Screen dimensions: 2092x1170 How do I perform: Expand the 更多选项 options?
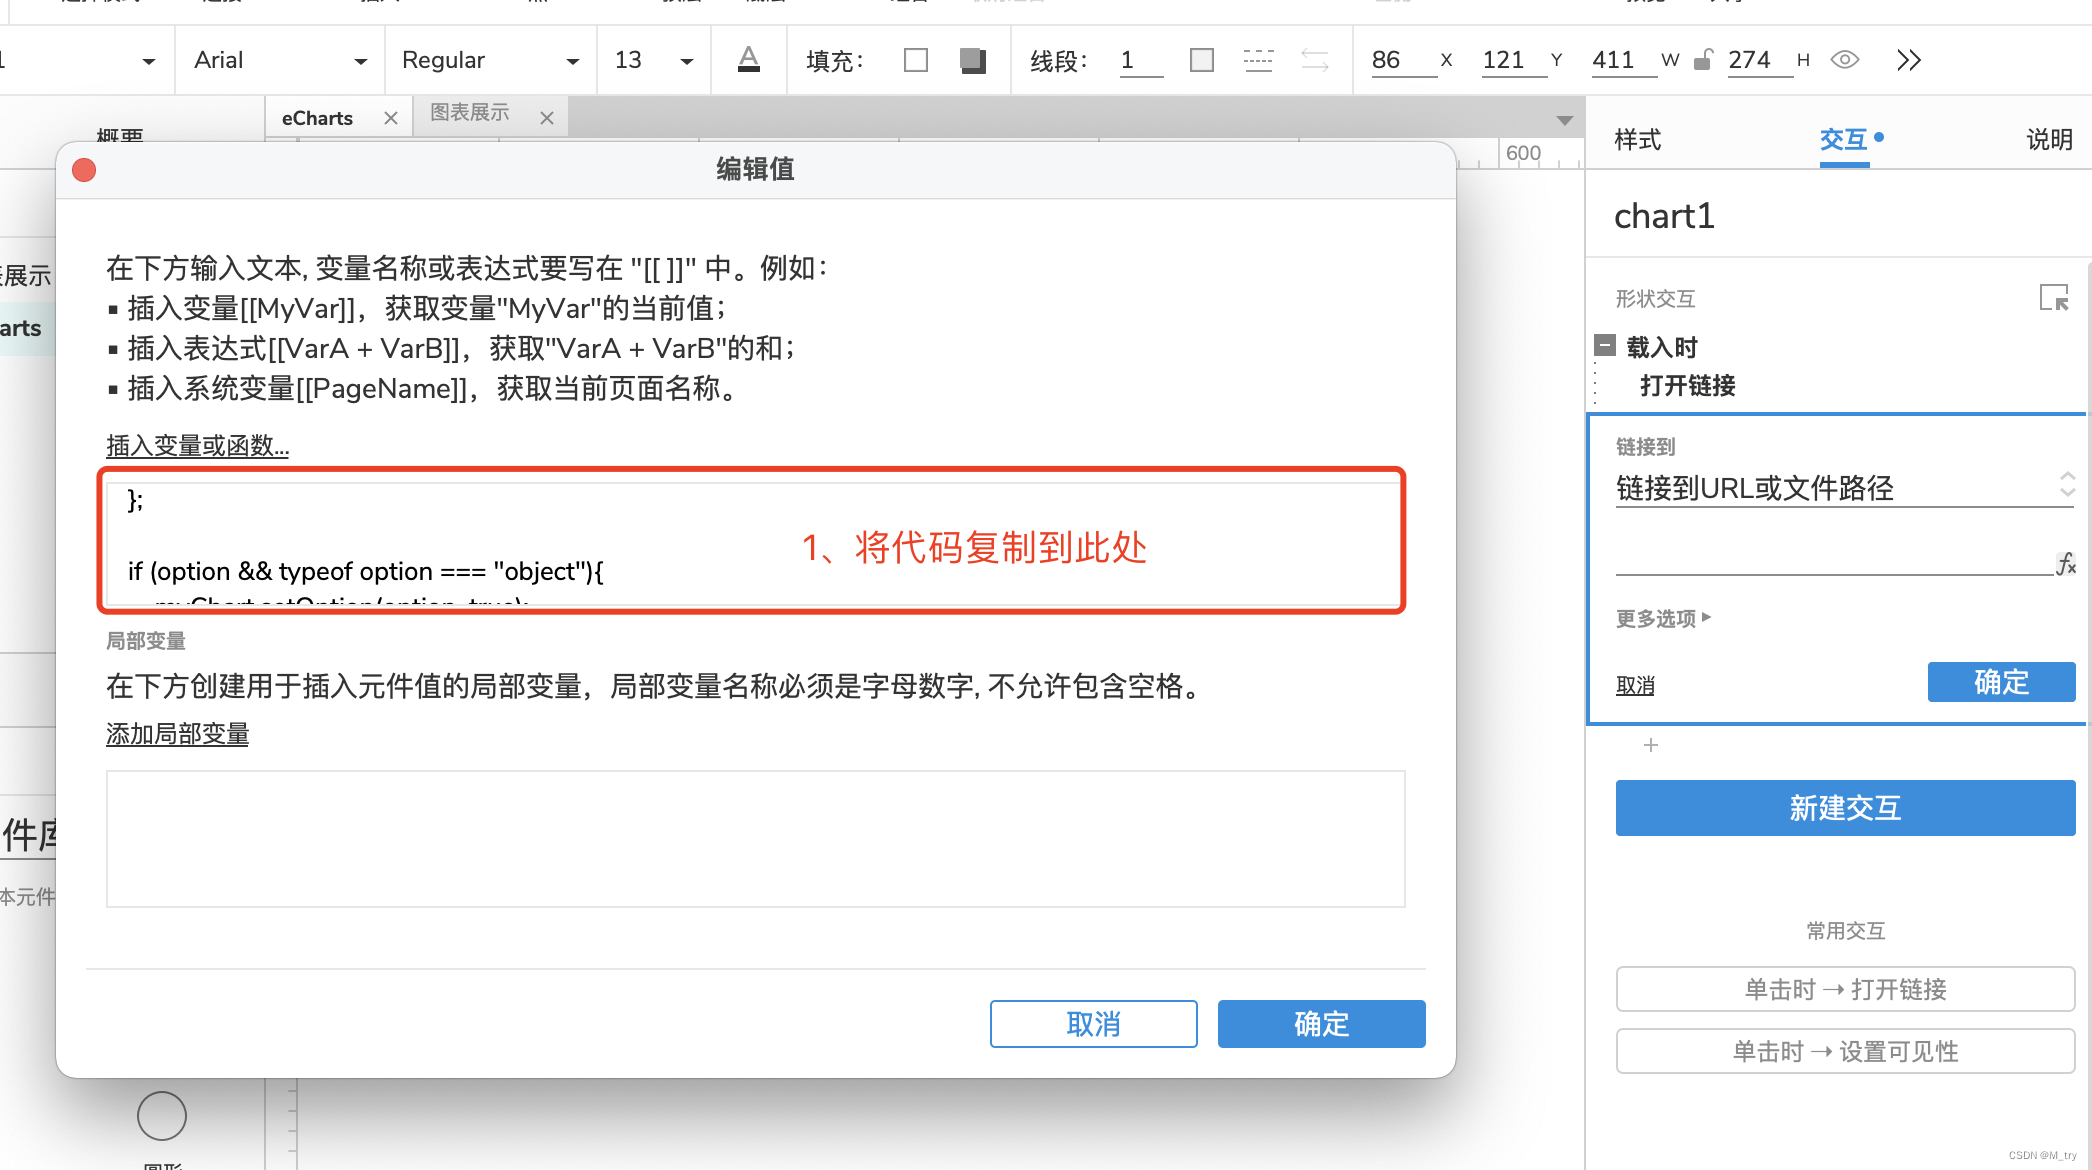click(1664, 618)
